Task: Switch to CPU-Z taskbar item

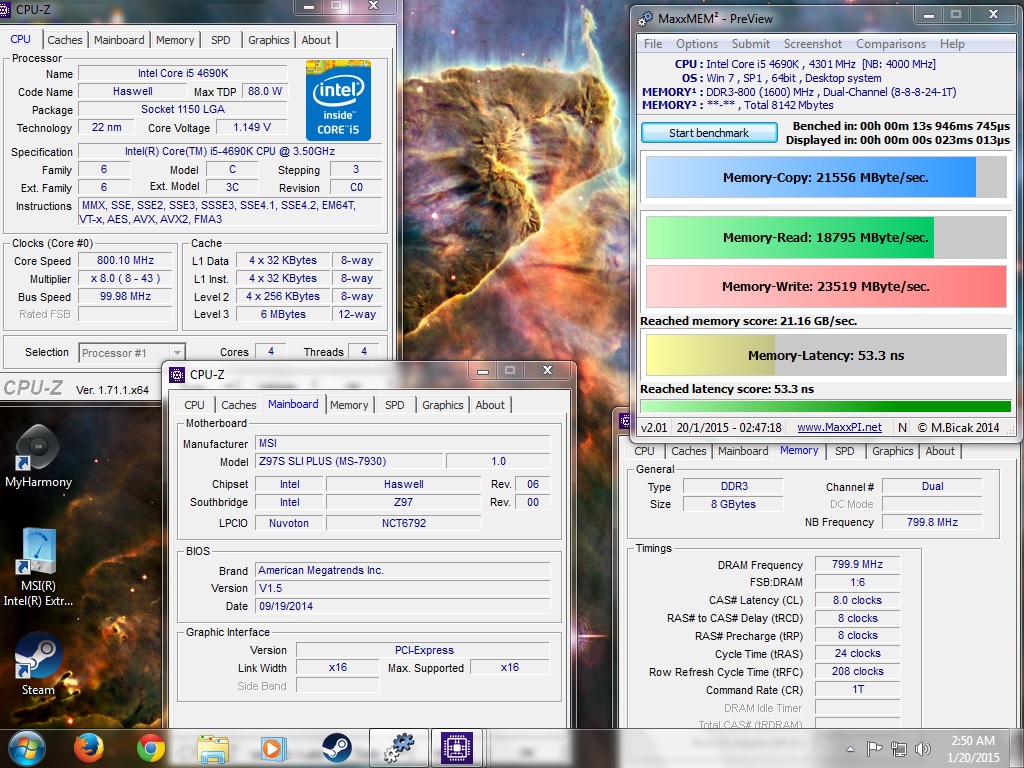Action: point(457,748)
